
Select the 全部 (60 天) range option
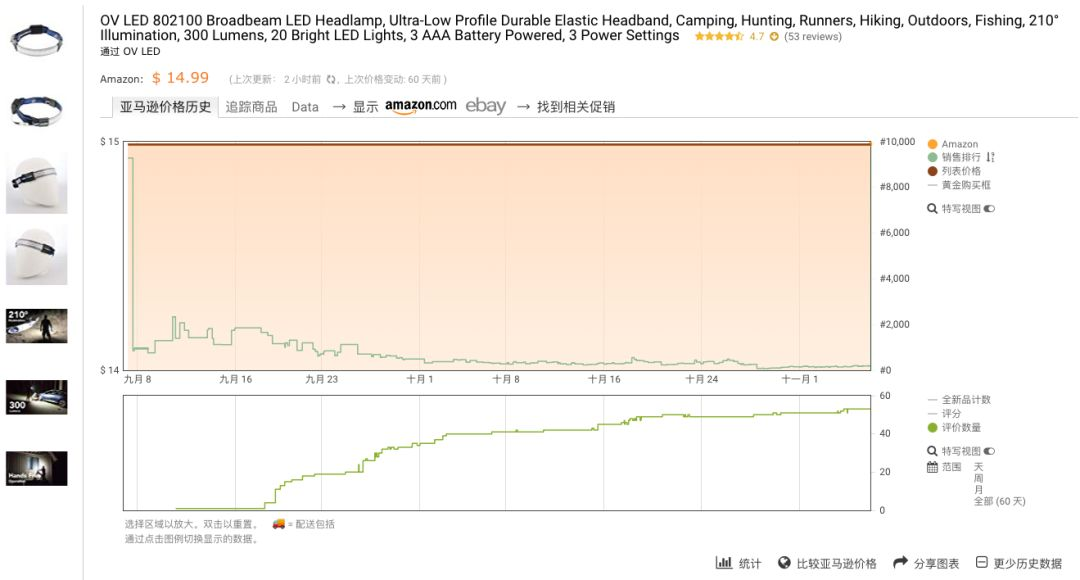999,501
